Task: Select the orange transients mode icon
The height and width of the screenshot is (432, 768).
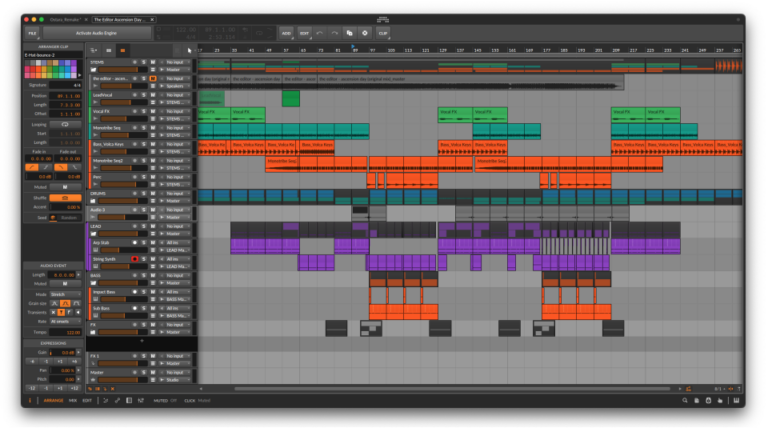Action: click(61, 312)
